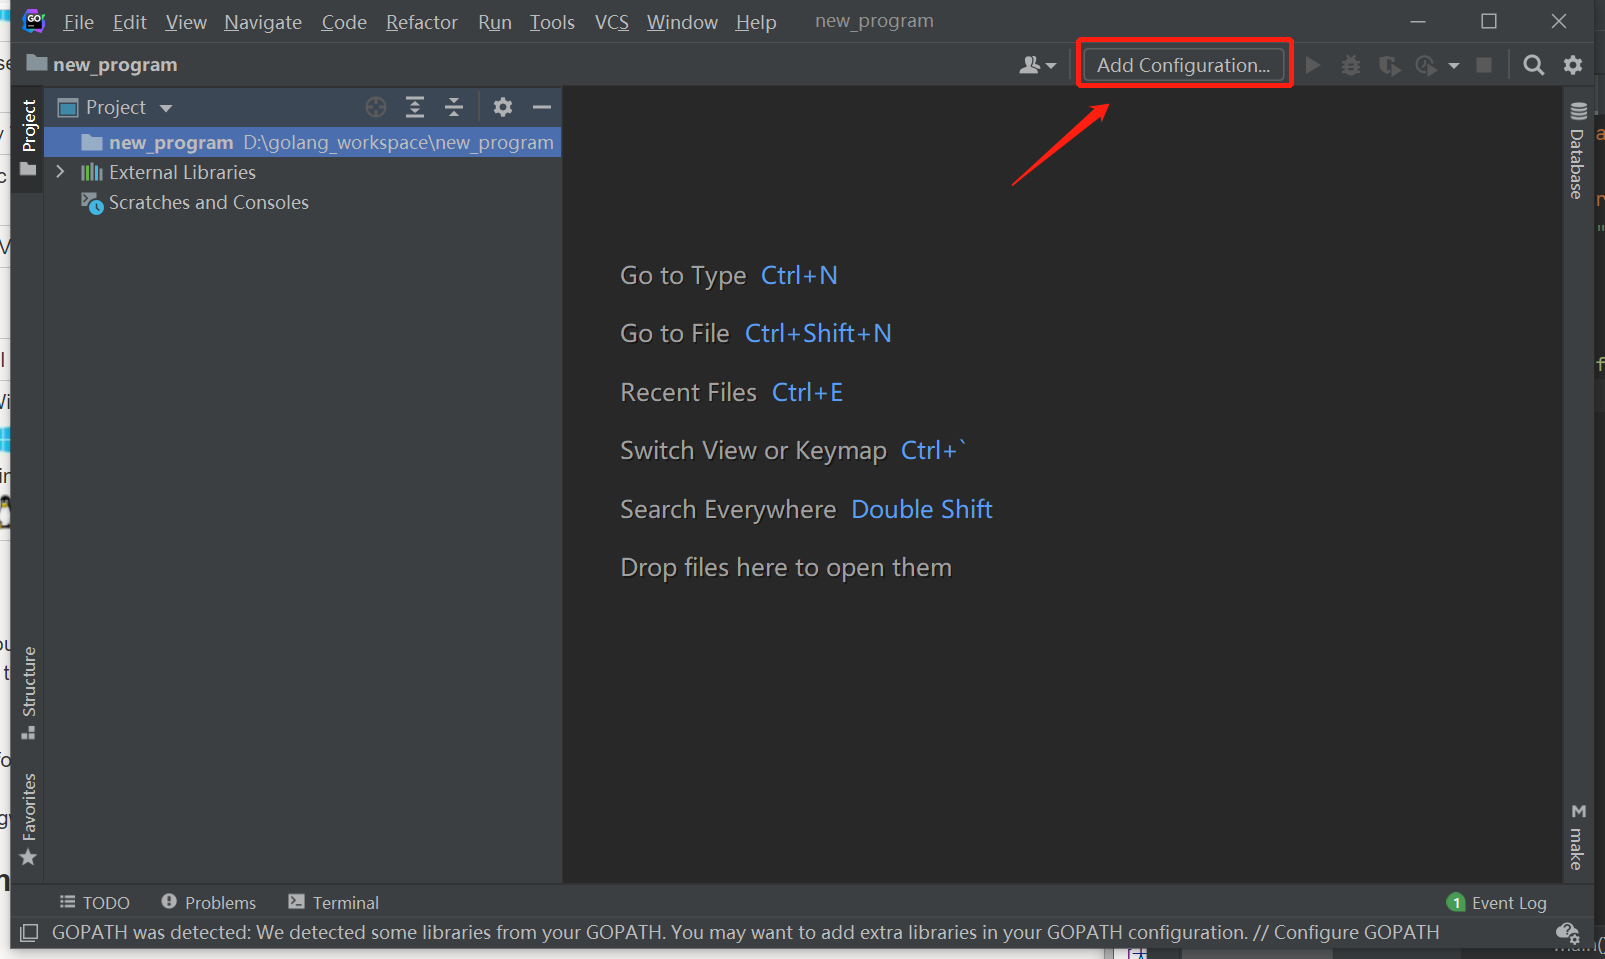1605x959 pixels.
Task: Click the Run with Coverage icon
Action: (x=1389, y=65)
